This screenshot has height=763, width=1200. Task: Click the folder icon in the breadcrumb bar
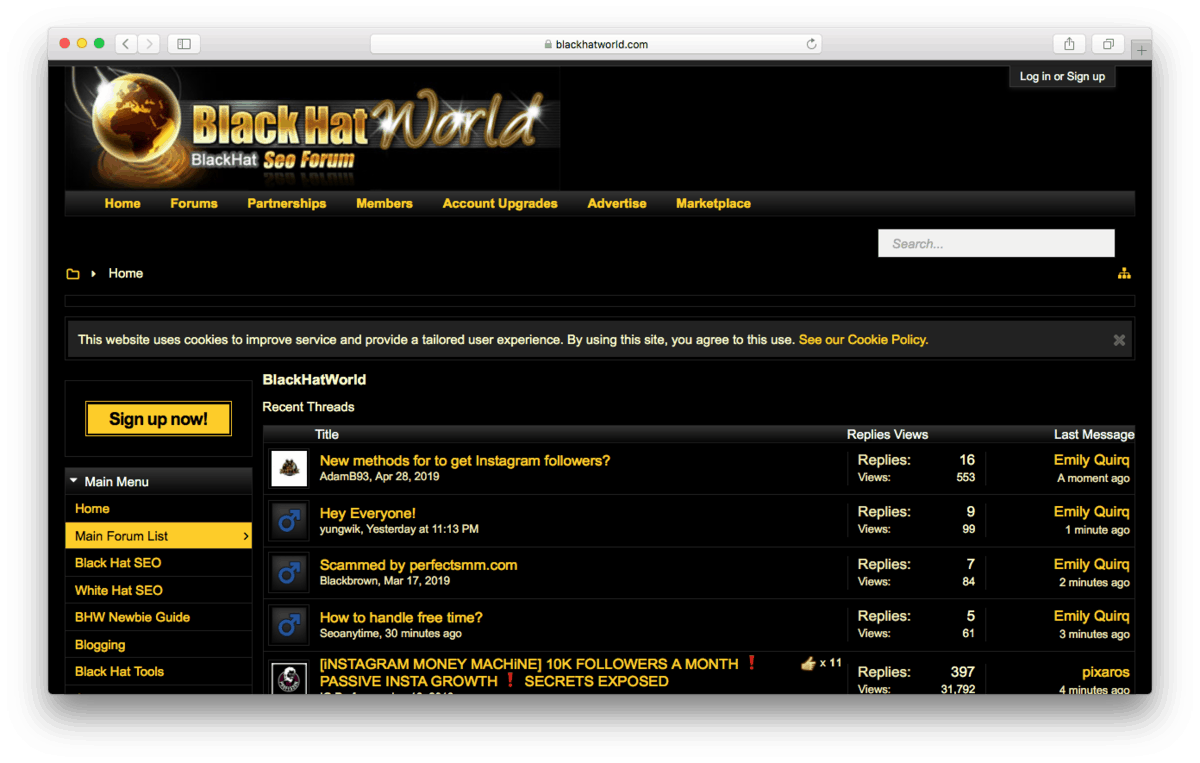(x=73, y=272)
